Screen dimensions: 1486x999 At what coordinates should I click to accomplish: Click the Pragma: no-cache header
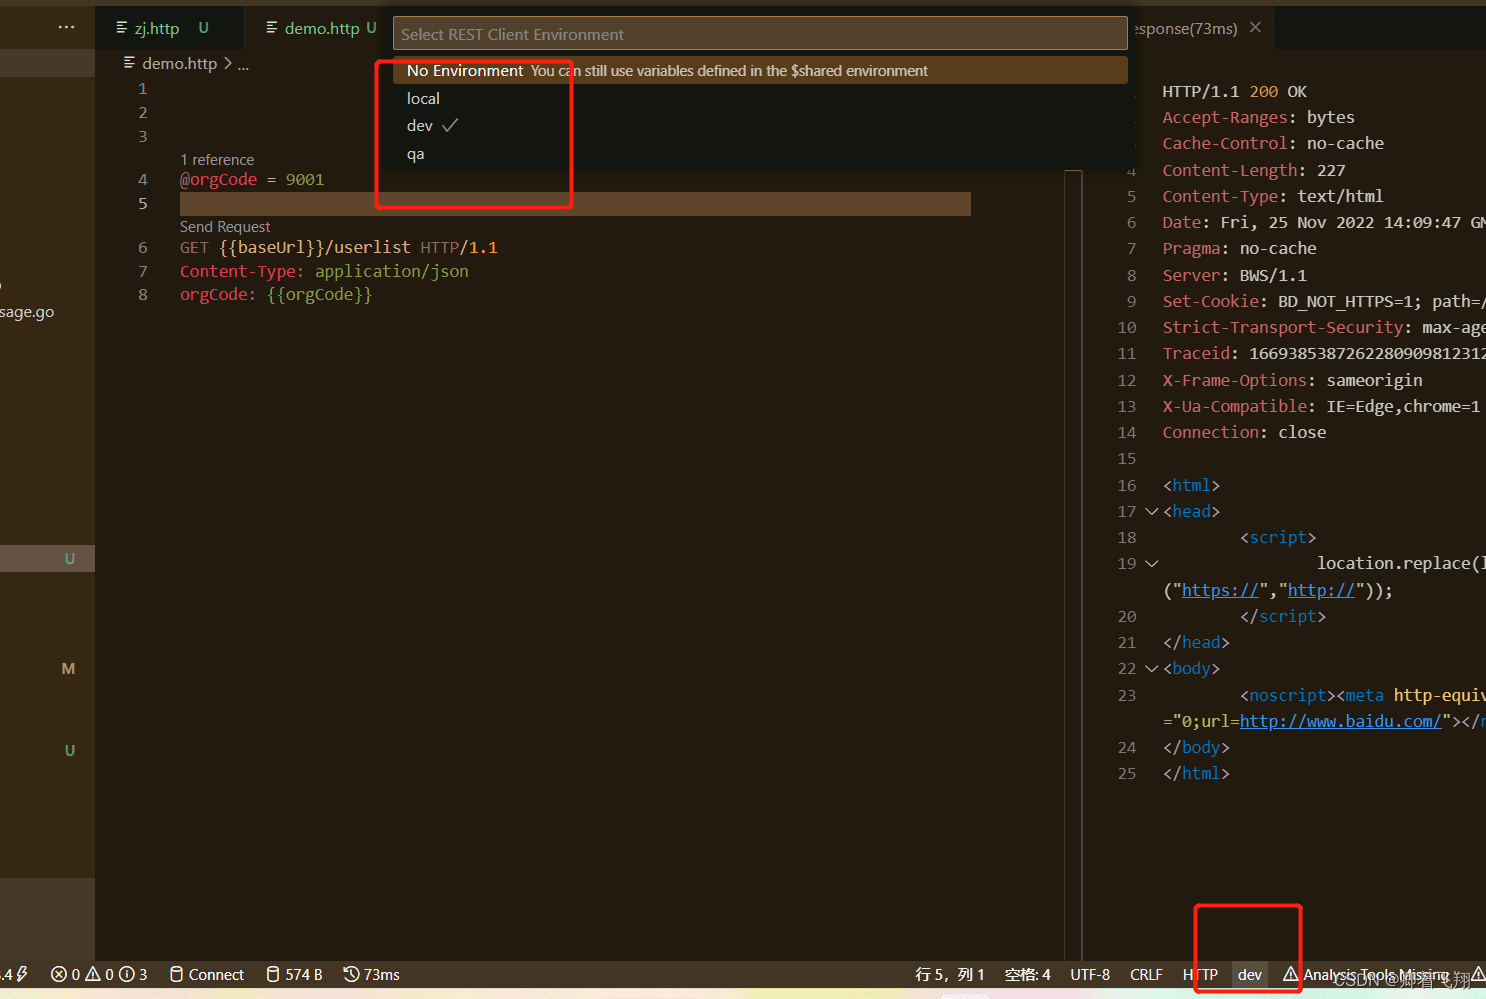(1239, 249)
